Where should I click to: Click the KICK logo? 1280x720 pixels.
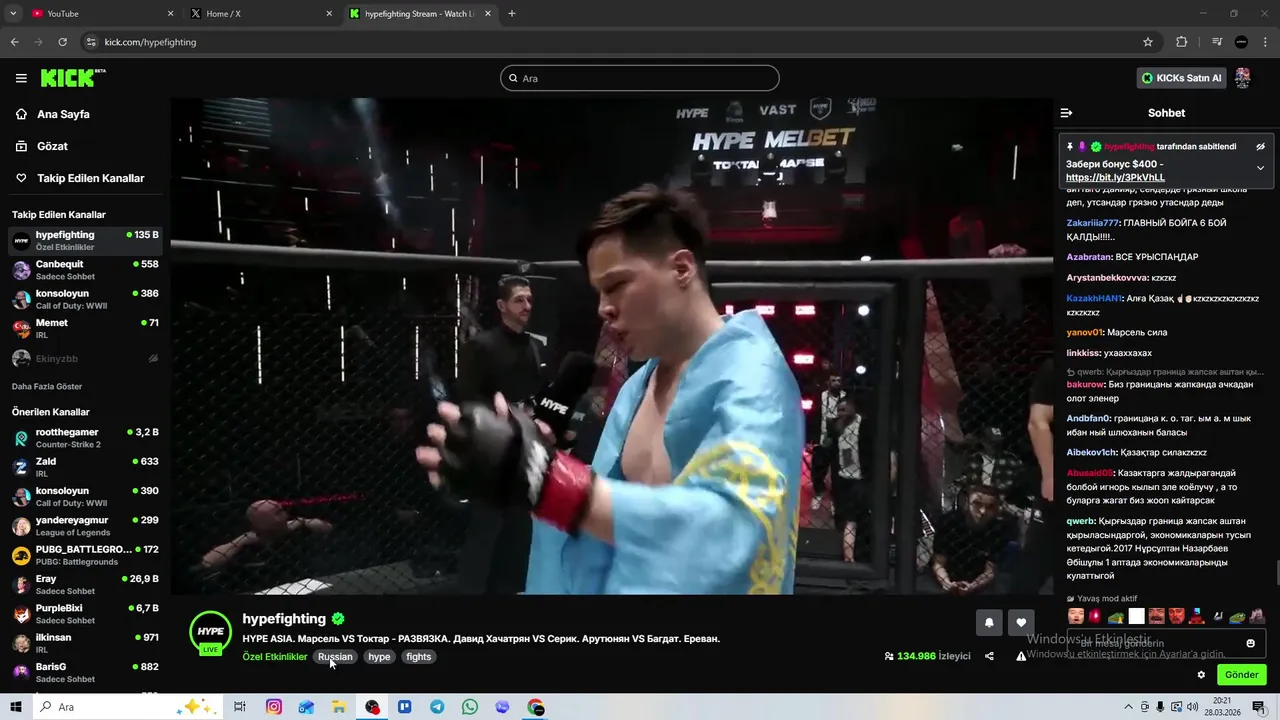[73, 78]
